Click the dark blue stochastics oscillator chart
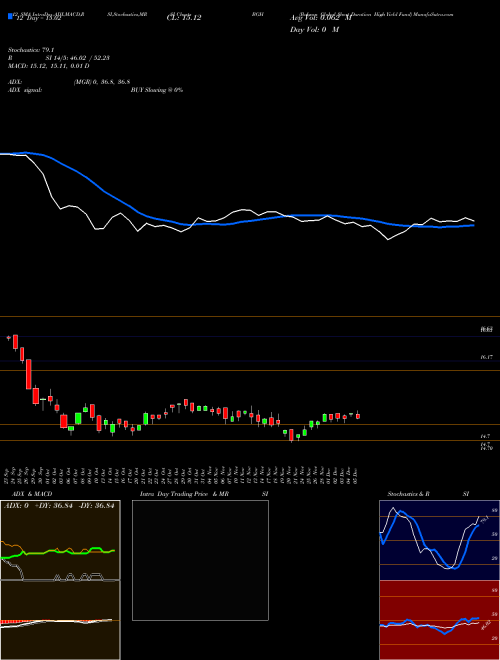 coord(439,540)
